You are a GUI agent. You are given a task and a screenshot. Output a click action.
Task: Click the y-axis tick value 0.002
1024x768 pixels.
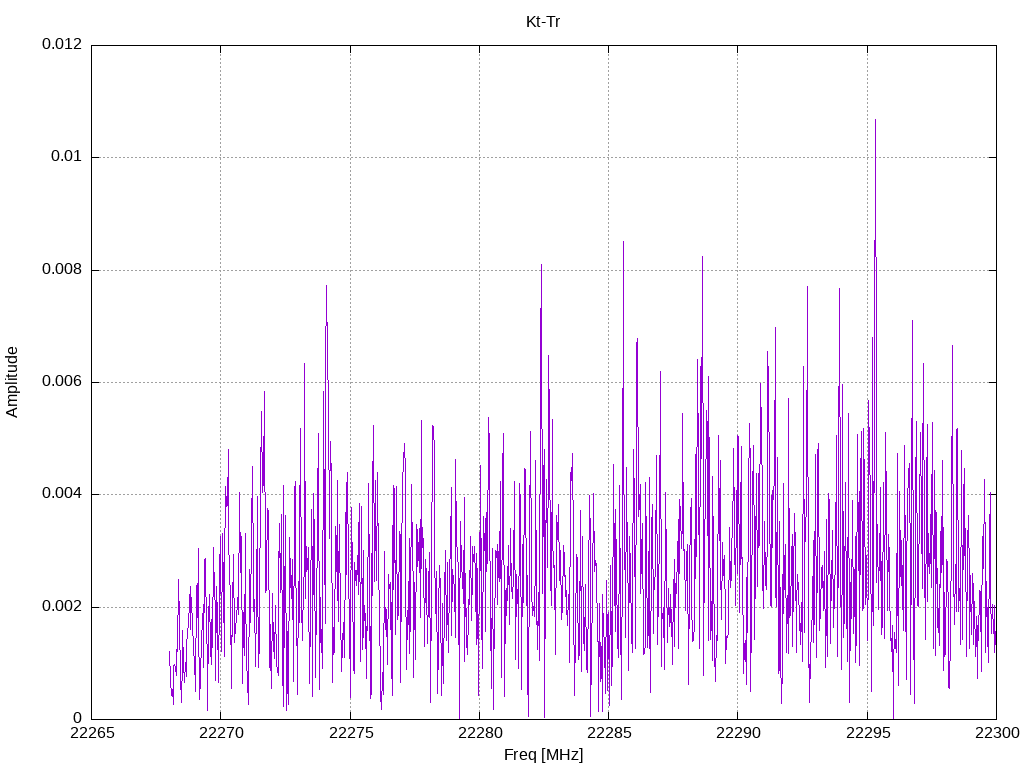click(x=62, y=606)
